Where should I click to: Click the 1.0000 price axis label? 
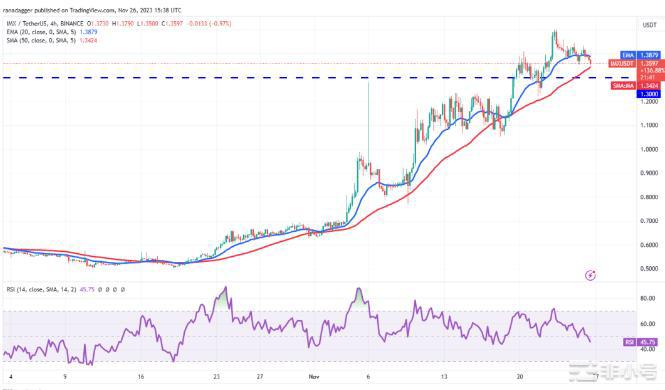[649, 149]
